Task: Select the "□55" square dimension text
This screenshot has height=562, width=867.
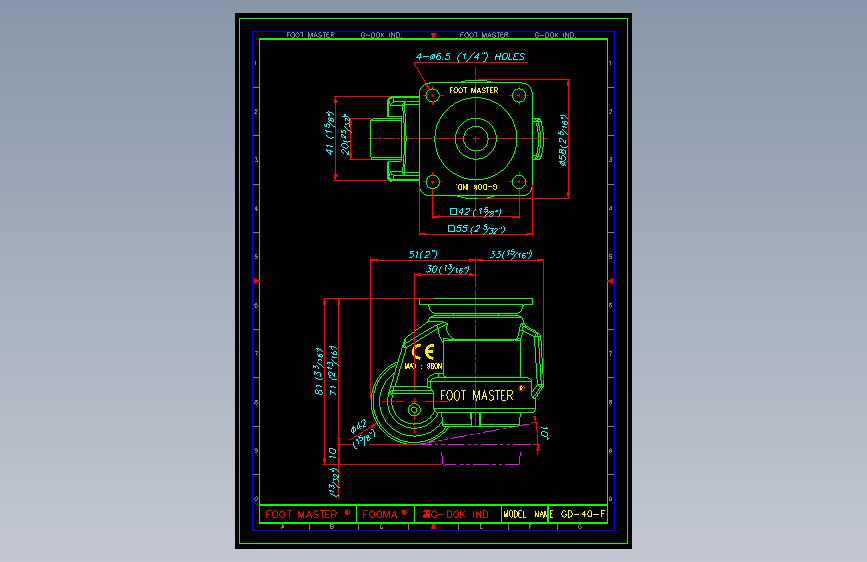Action: [476, 228]
